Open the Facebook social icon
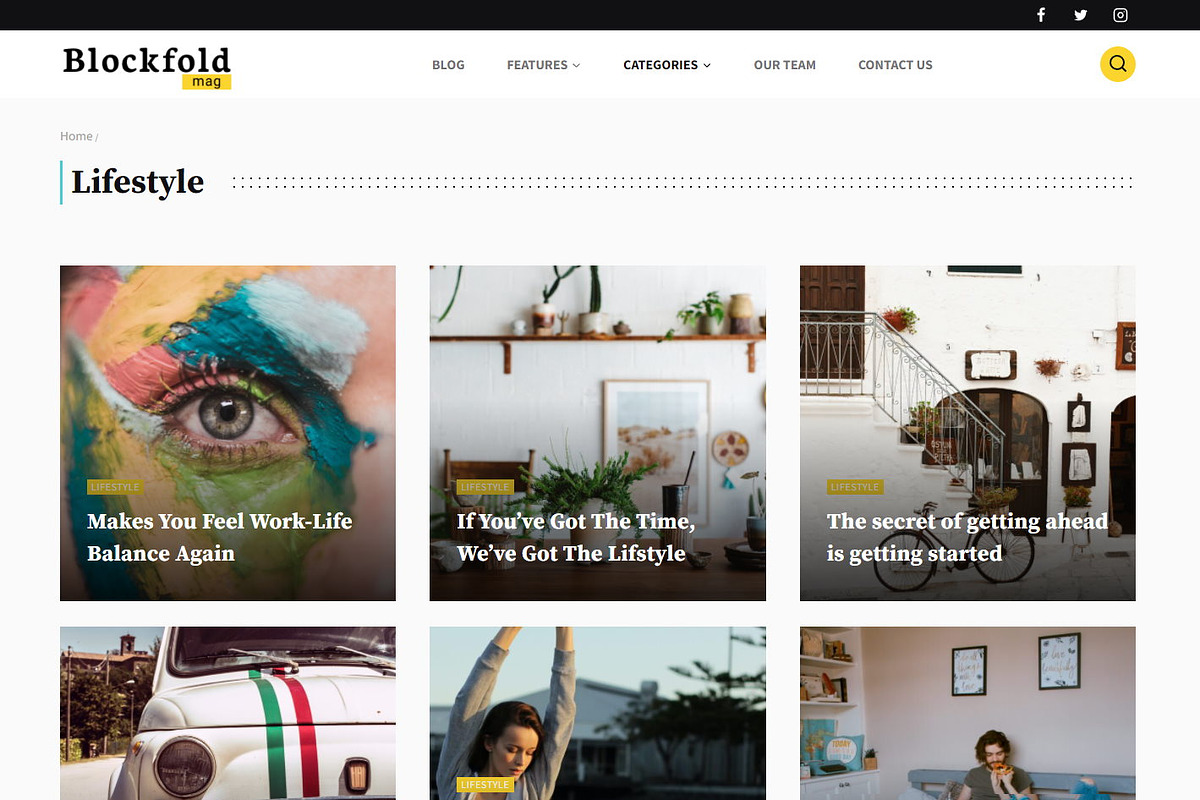Image resolution: width=1200 pixels, height=800 pixels. 1041,15
